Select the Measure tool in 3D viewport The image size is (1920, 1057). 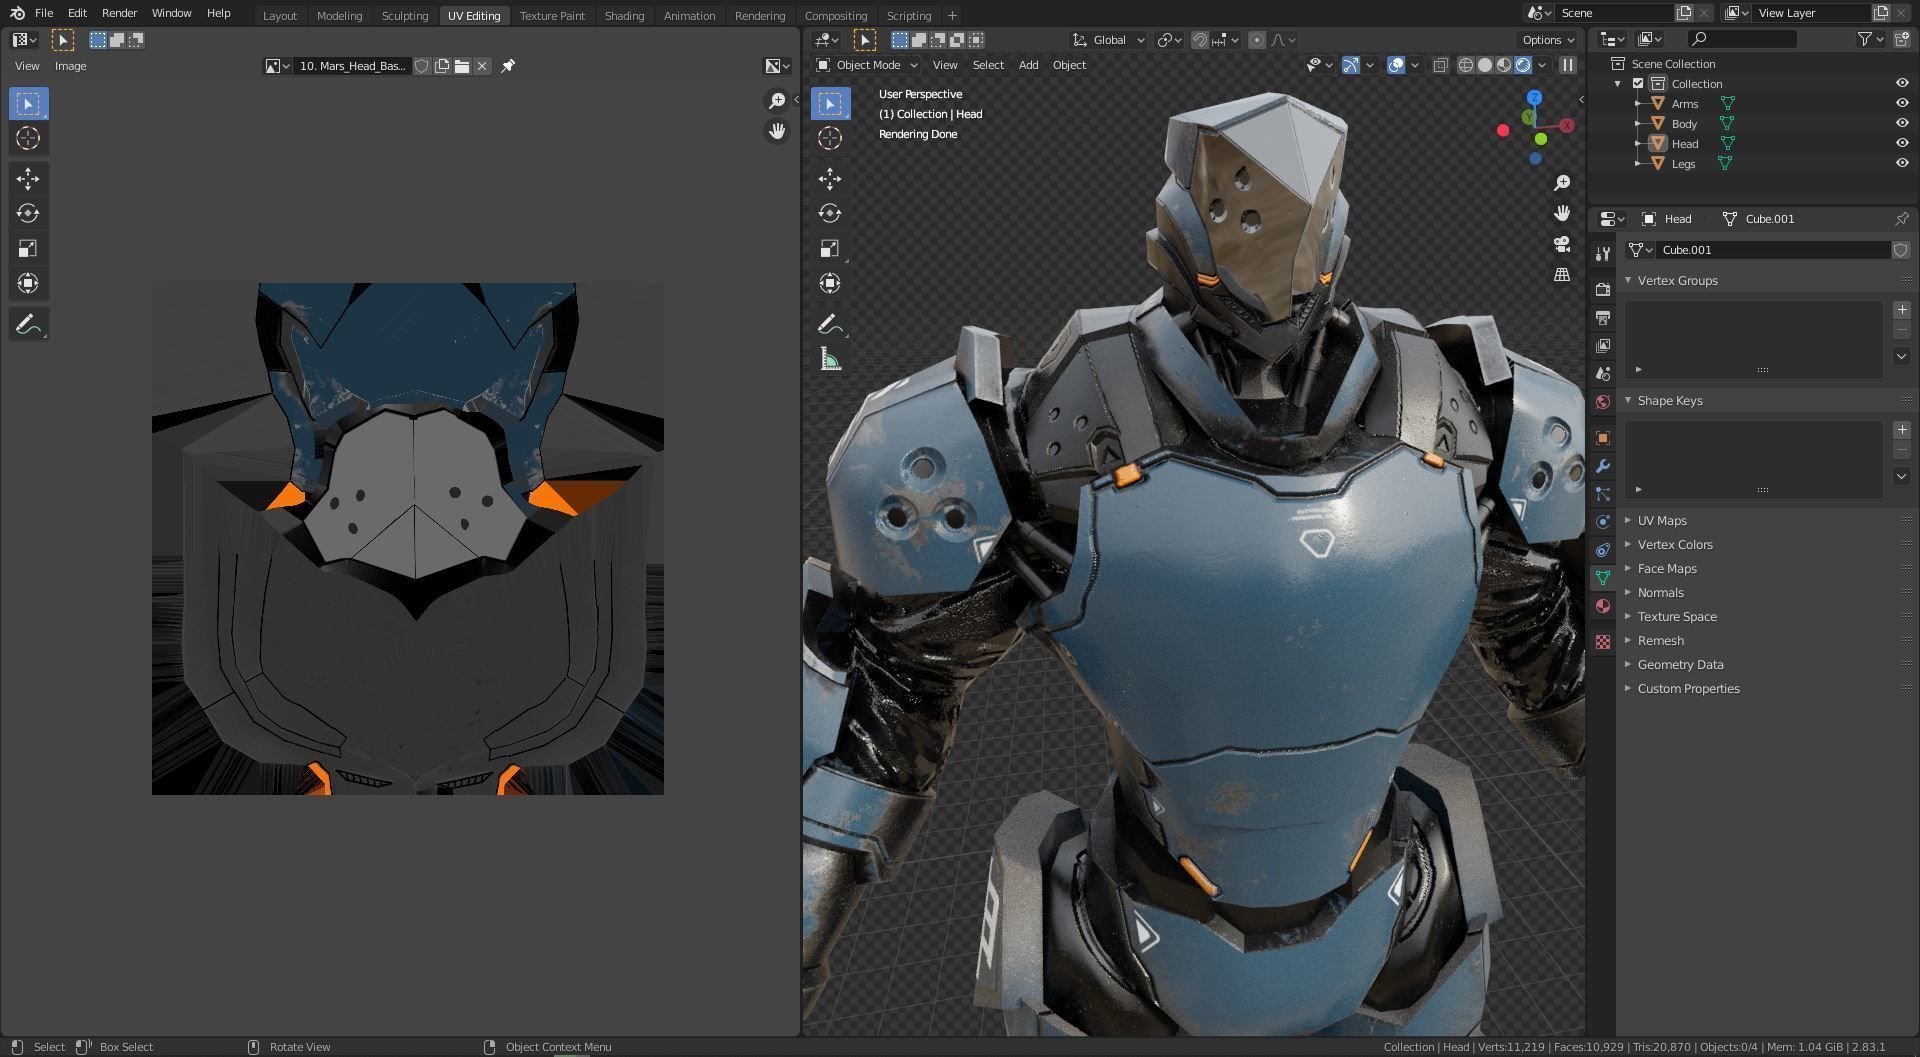click(830, 359)
